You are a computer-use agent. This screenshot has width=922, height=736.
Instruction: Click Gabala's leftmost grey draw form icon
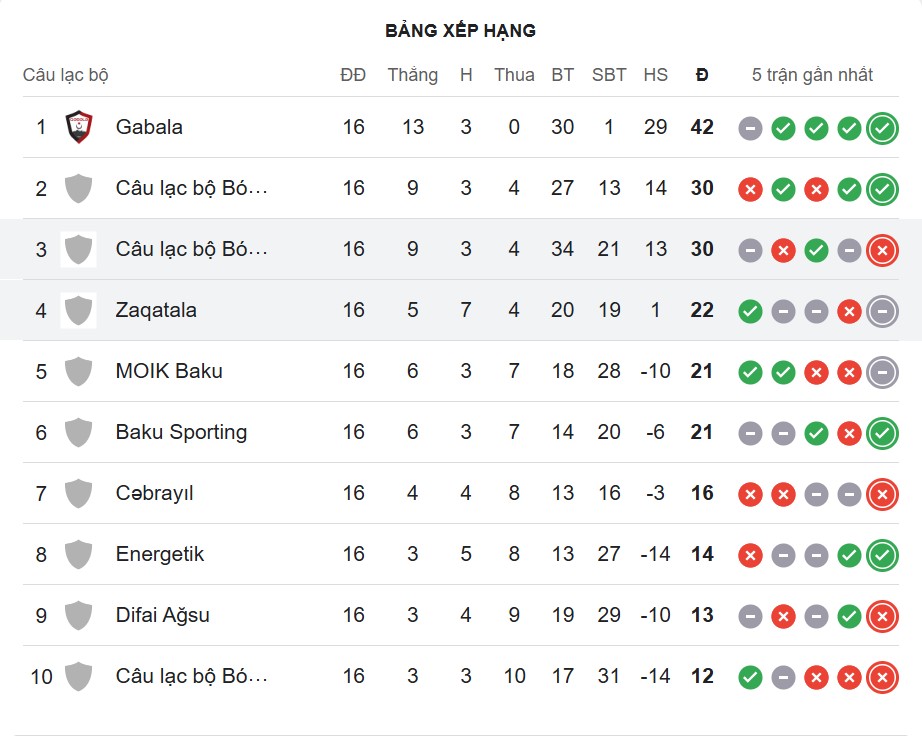tap(750, 128)
